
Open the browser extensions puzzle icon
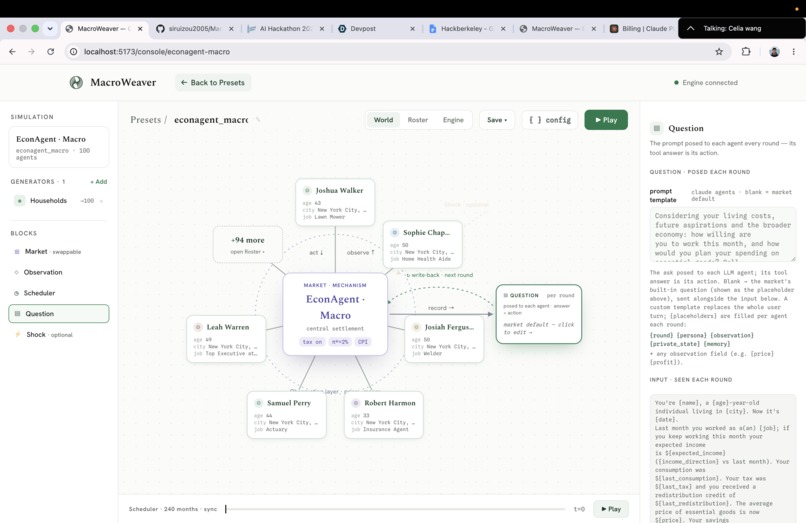(746, 51)
